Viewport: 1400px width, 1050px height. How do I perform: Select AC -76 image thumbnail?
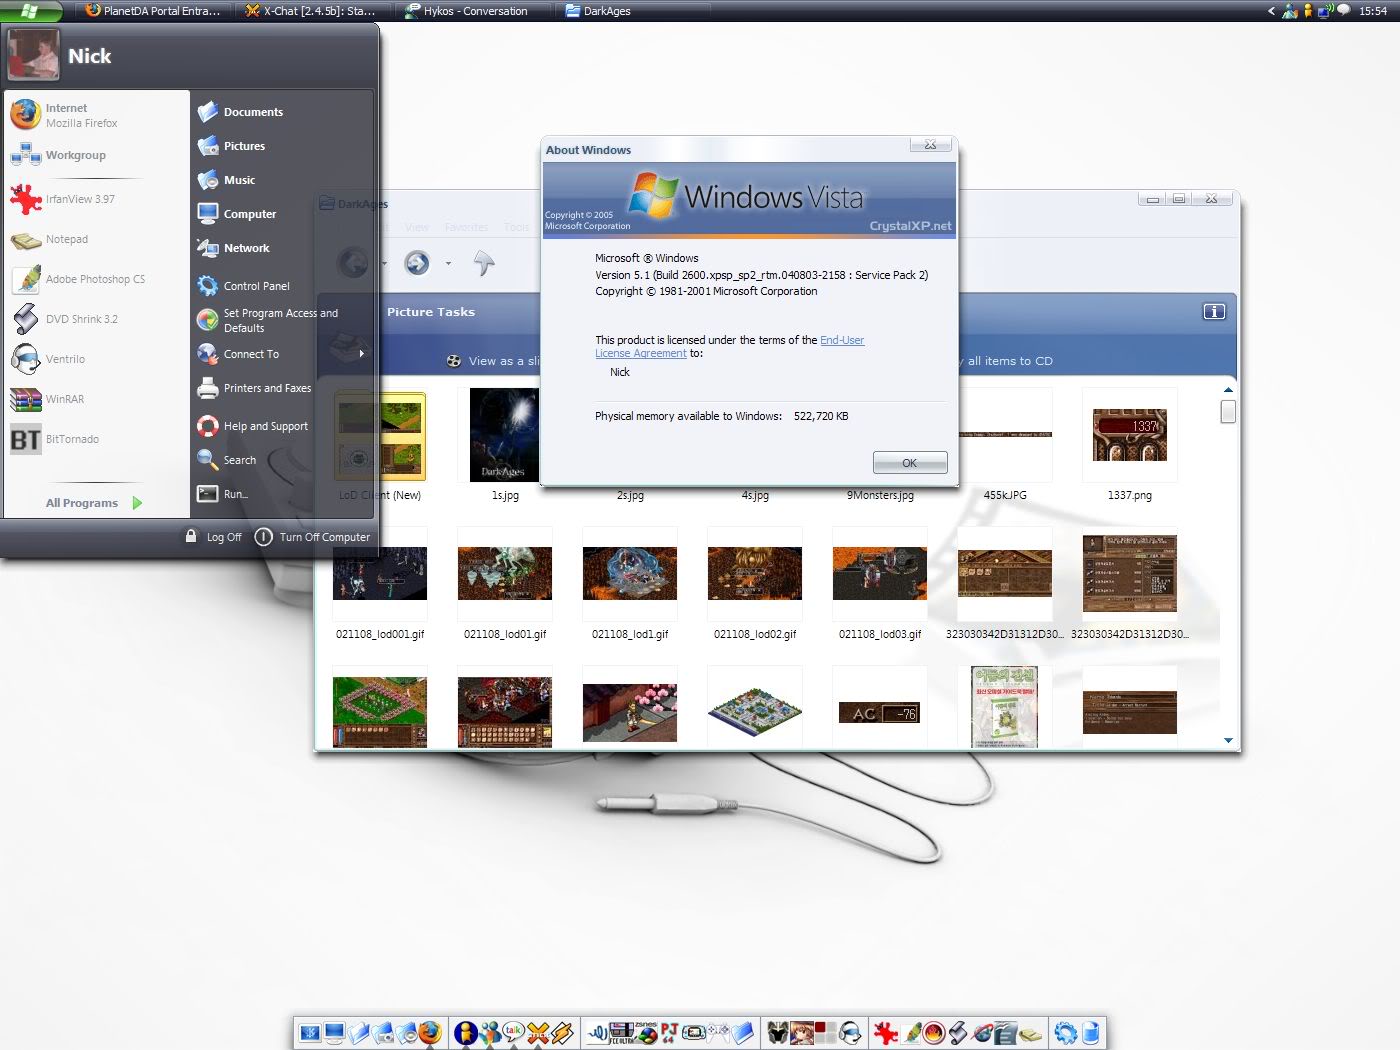click(880, 712)
